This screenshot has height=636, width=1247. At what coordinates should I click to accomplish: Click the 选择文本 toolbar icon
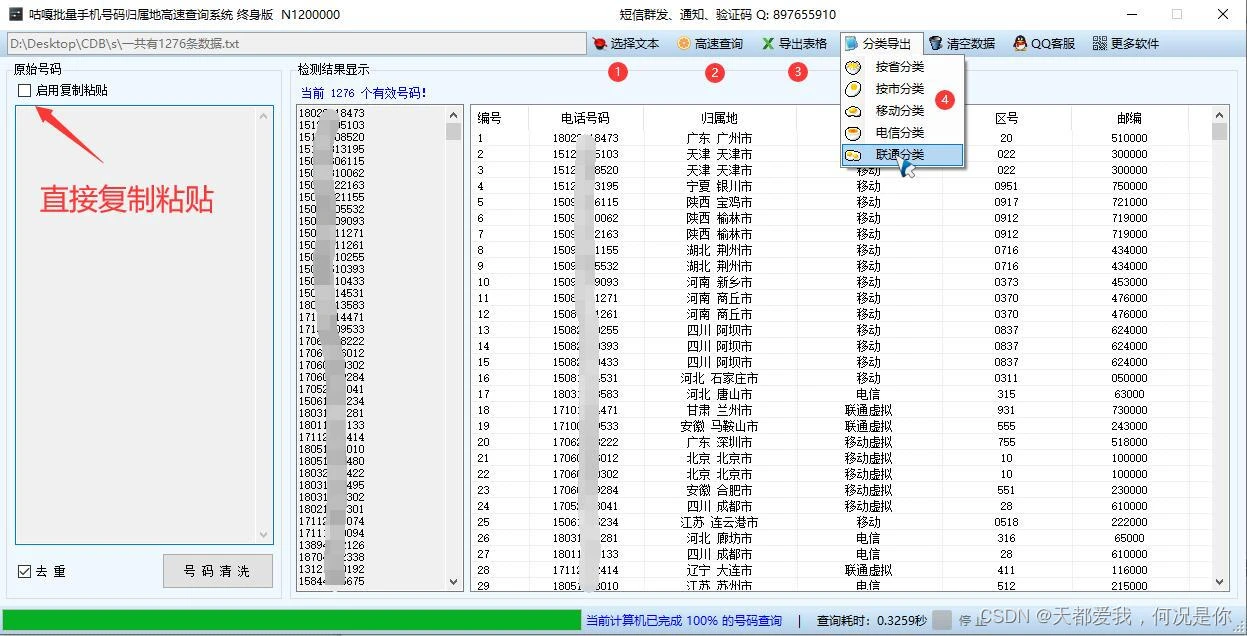[x=600, y=44]
